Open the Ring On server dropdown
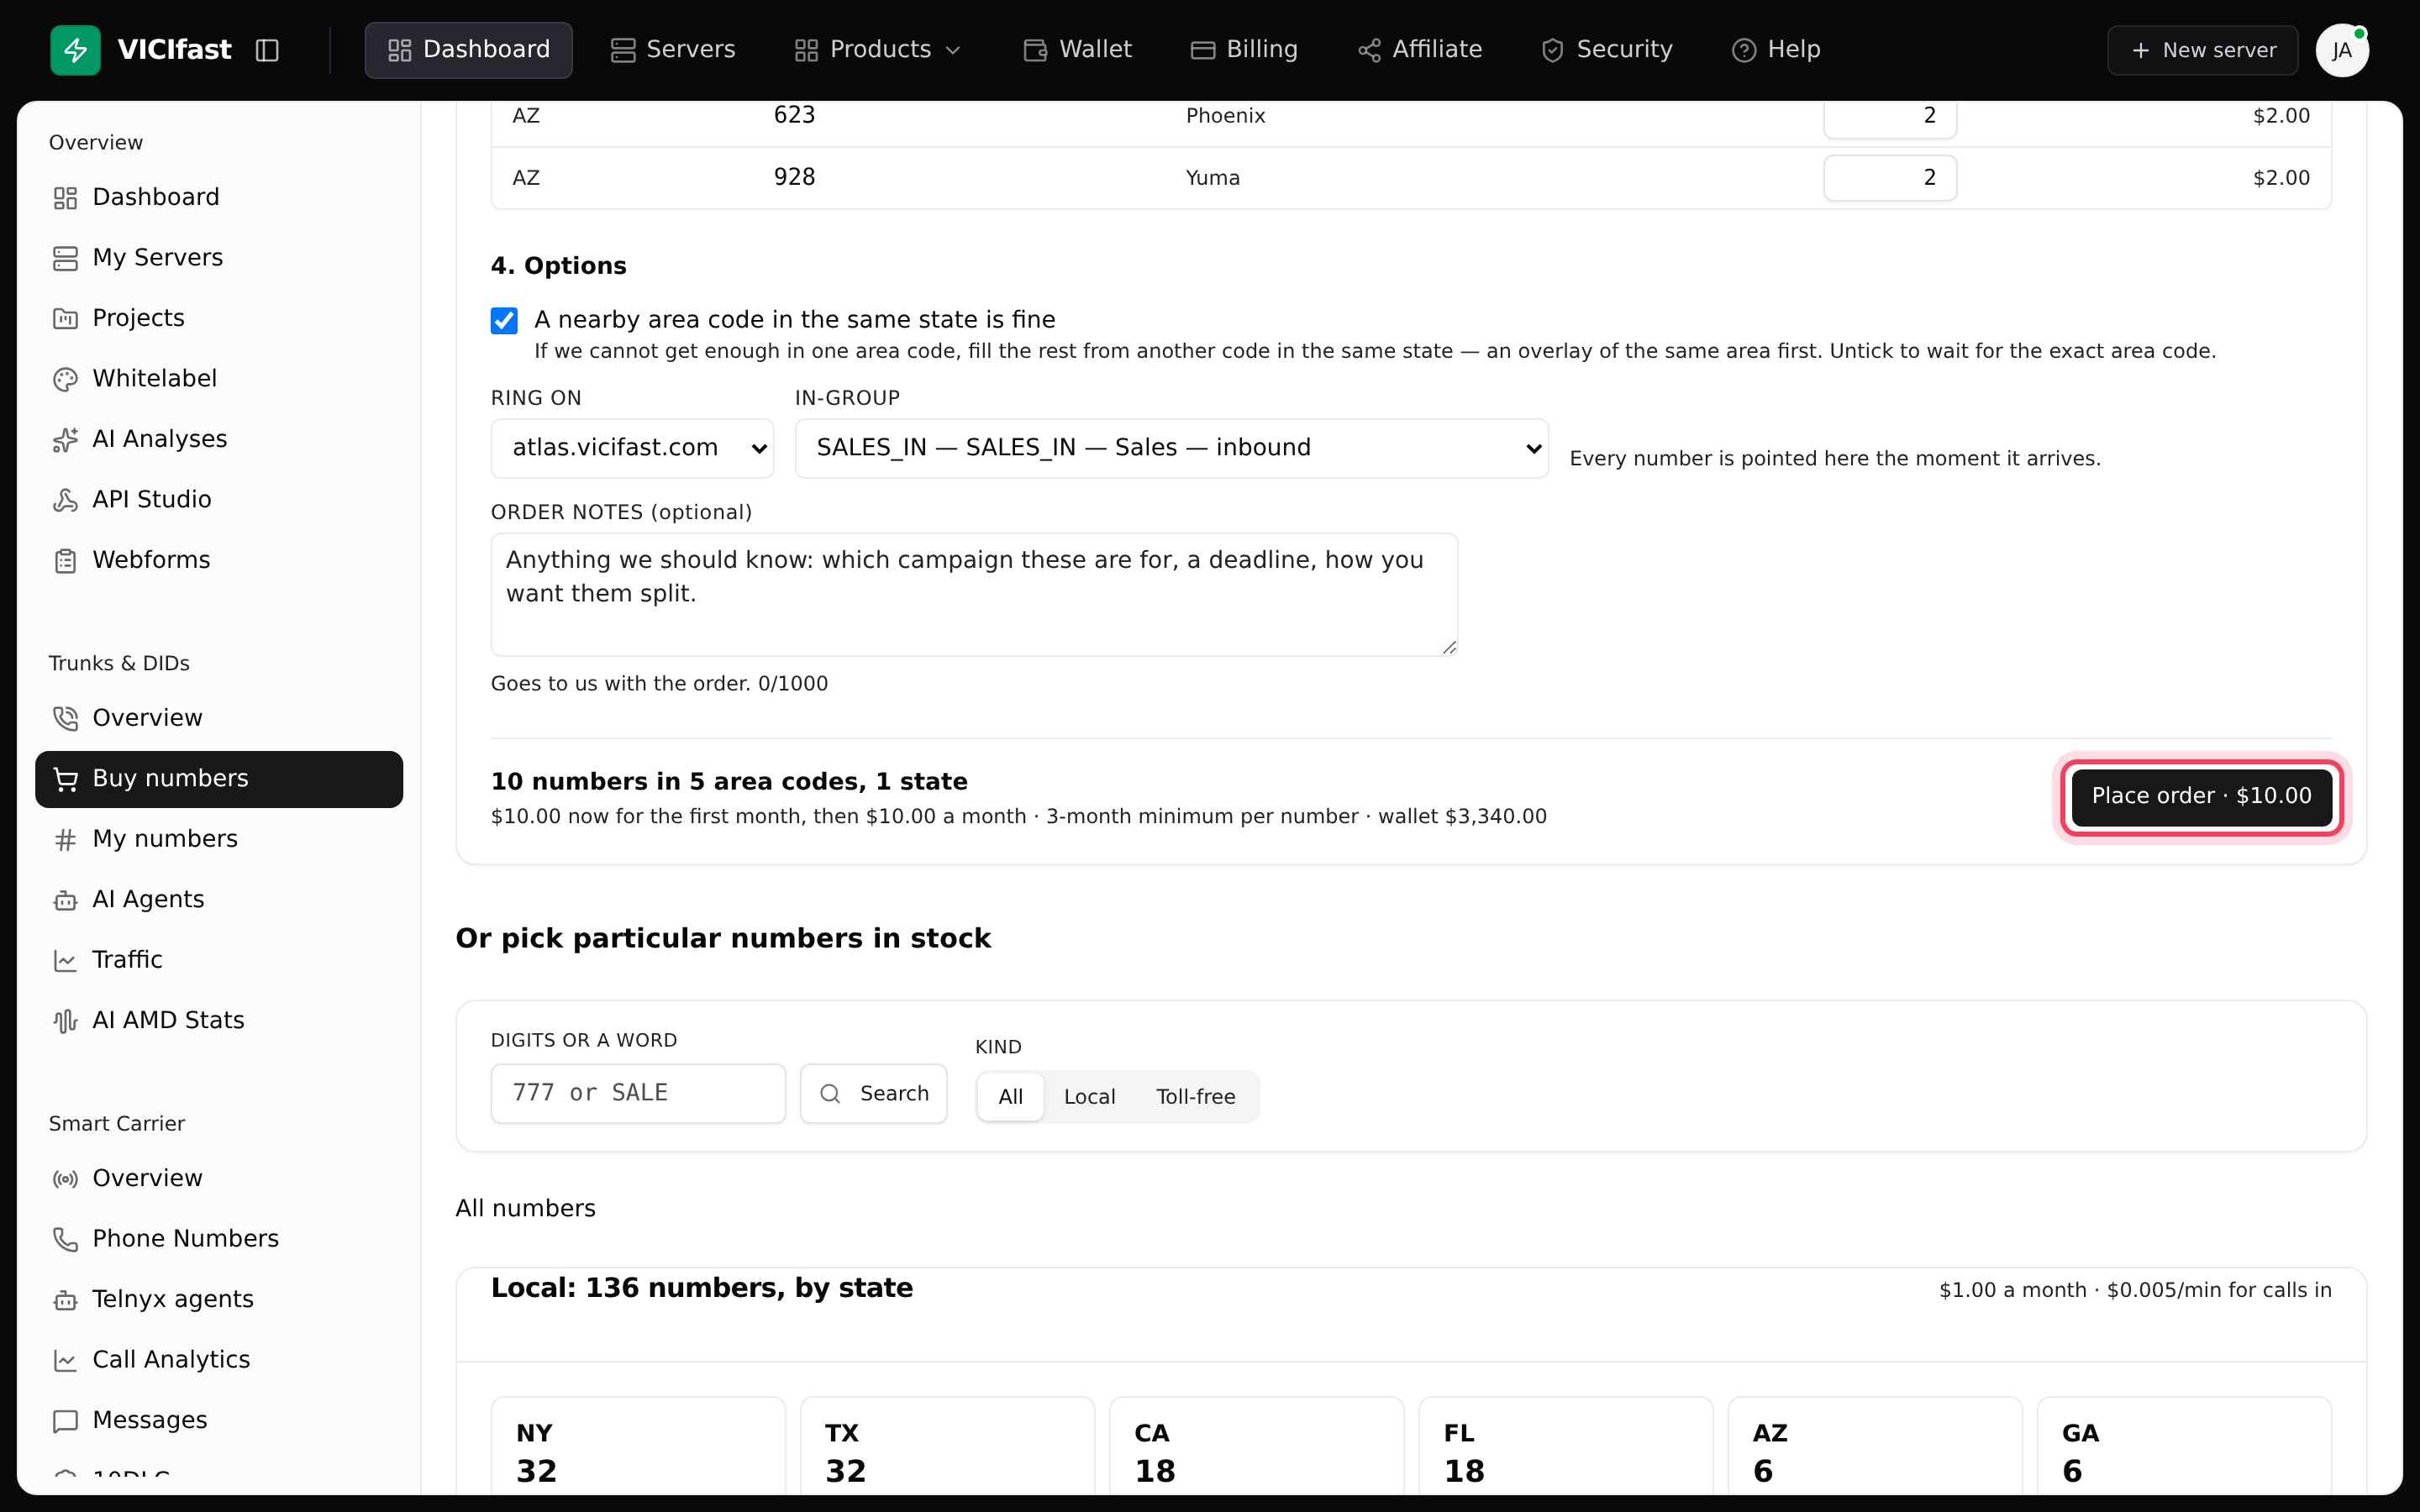The width and height of the screenshot is (2420, 1512). [632, 448]
